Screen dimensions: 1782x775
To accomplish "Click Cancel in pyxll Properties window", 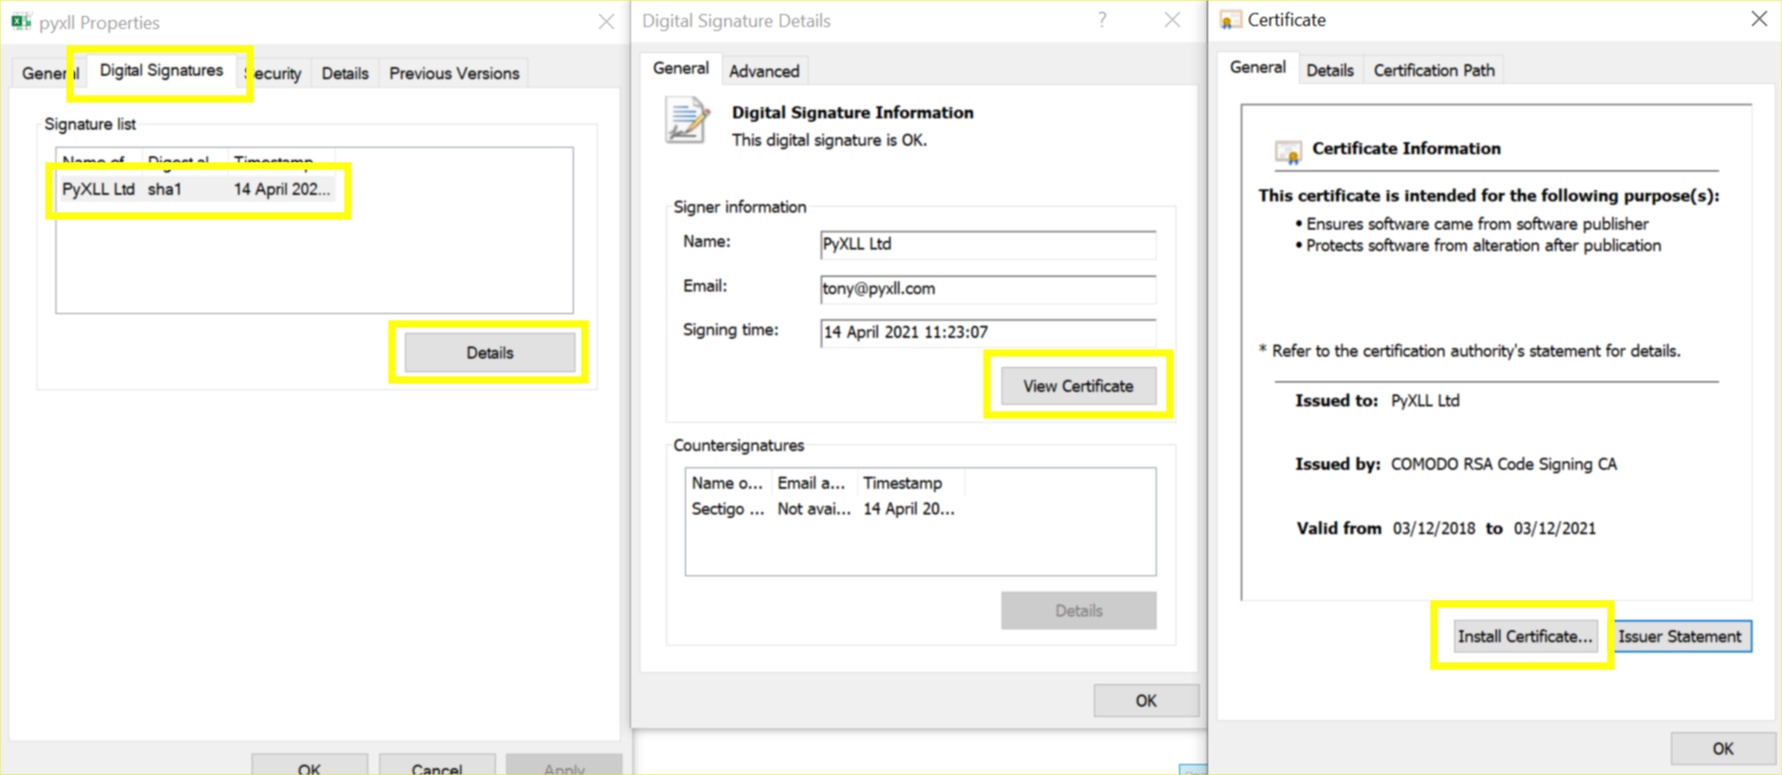I will tap(437, 766).
